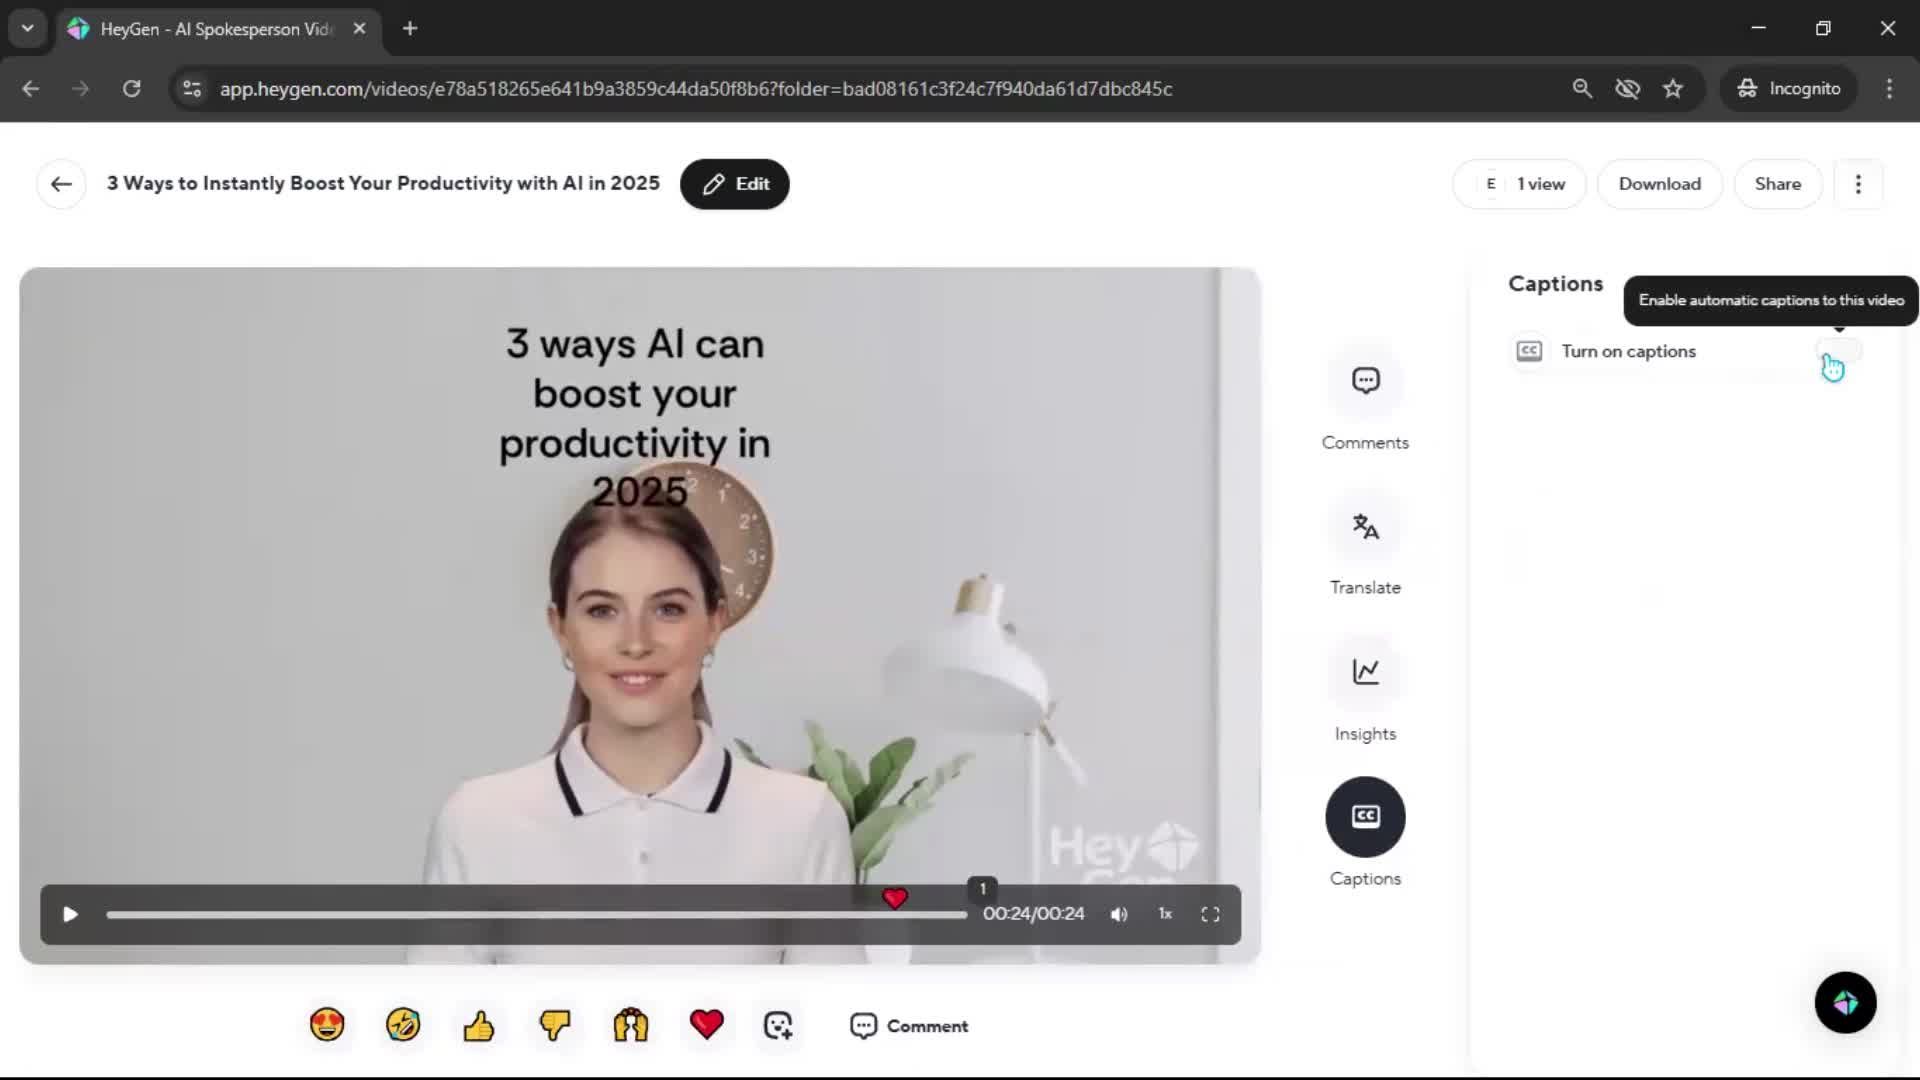This screenshot has height=1080, width=1920.
Task: React with the thumbs down emoji
Action: (555, 1025)
